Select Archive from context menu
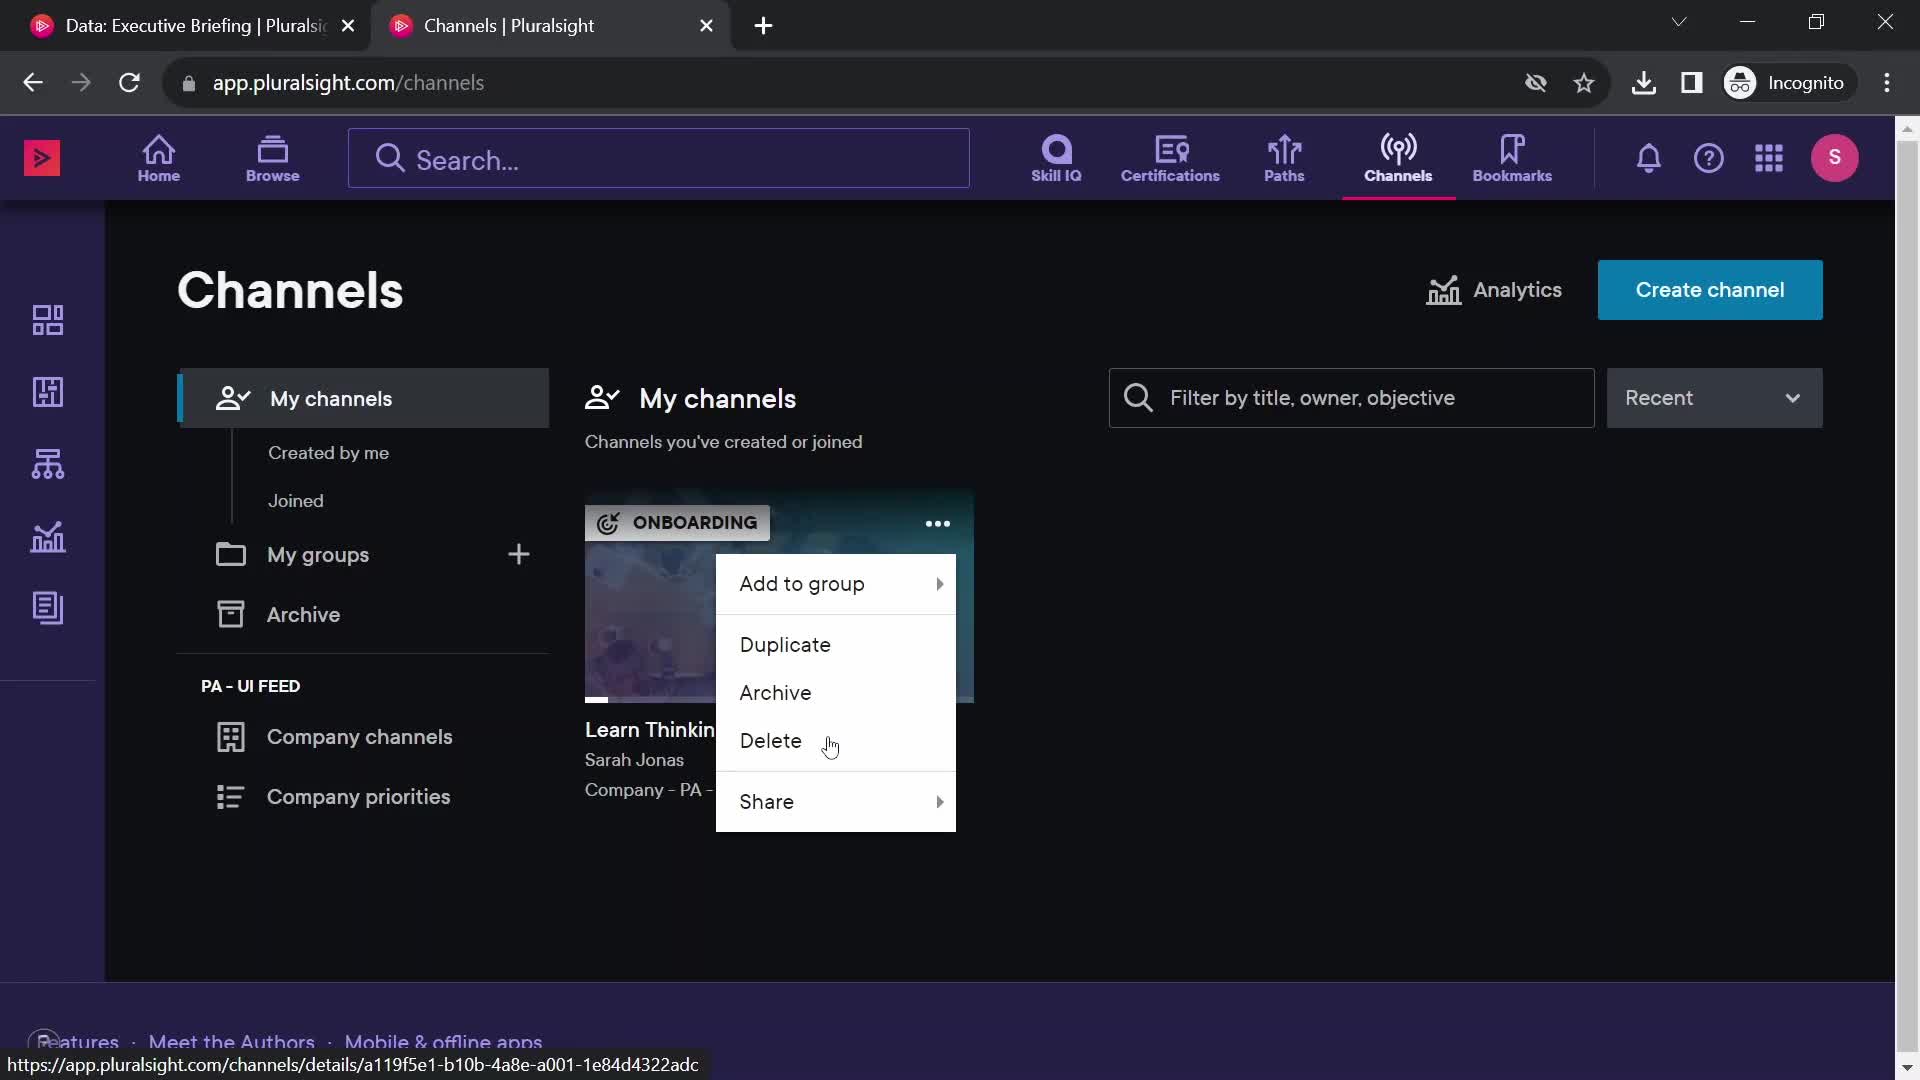 point(775,692)
